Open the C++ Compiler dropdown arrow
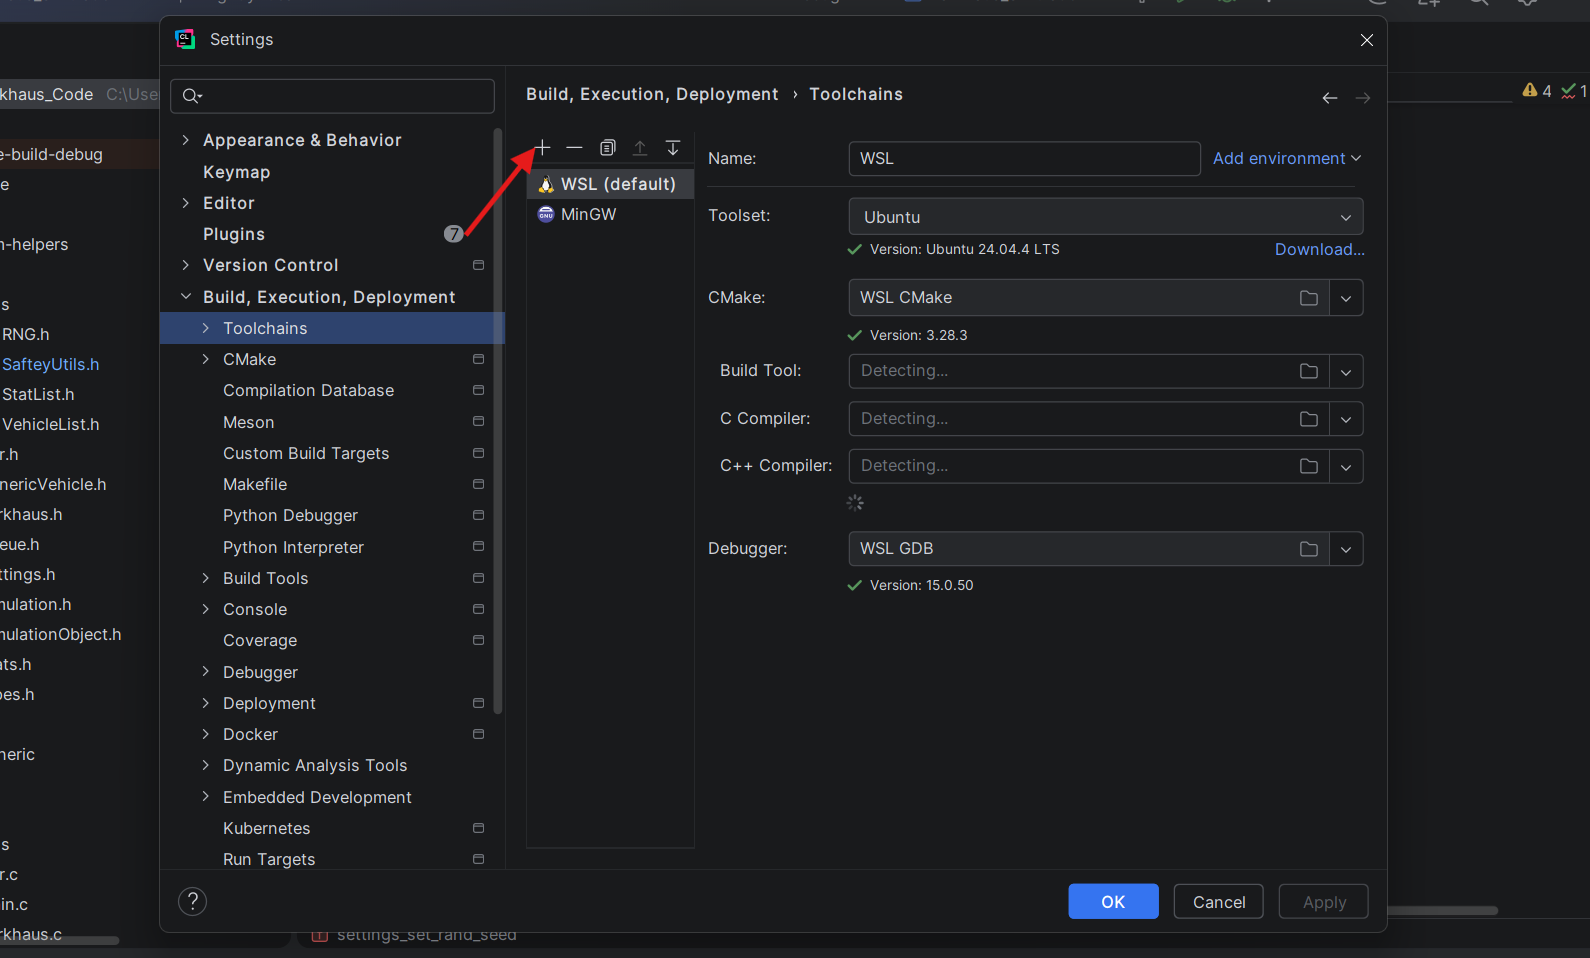1590x958 pixels. coord(1346,466)
